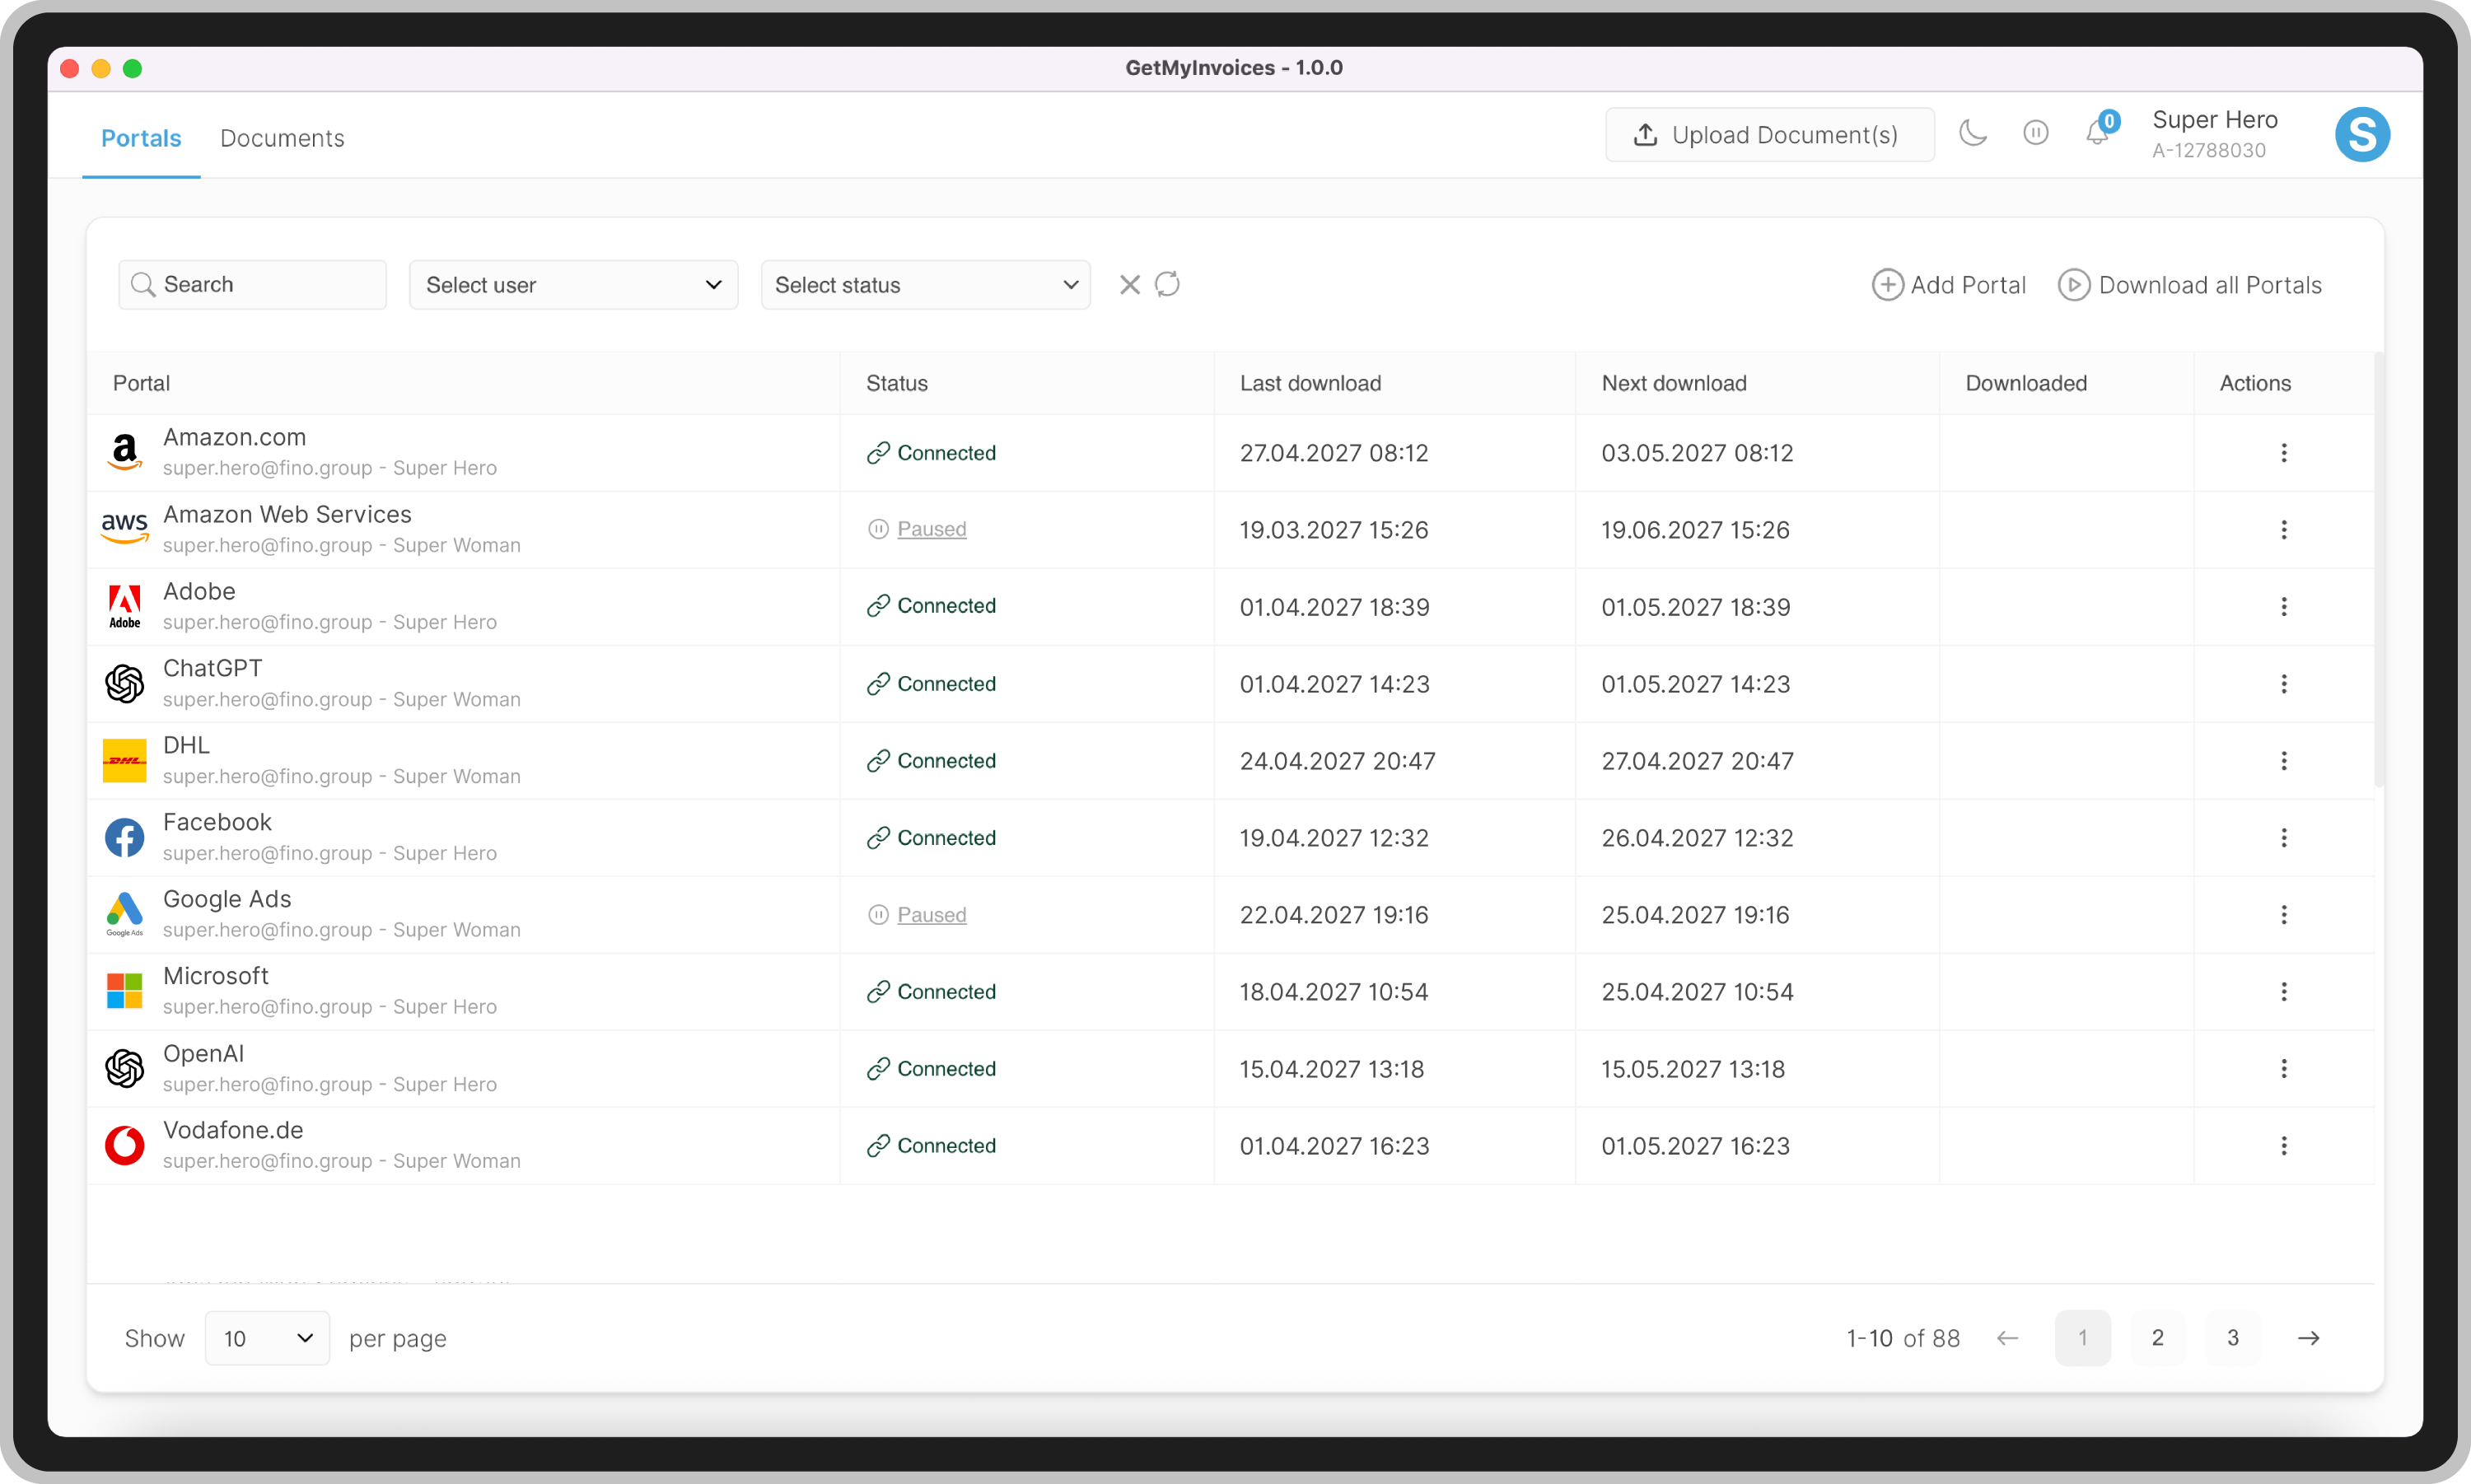Click previous page arrow
Image resolution: width=2471 pixels, height=1484 pixels.
tap(2007, 1338)
